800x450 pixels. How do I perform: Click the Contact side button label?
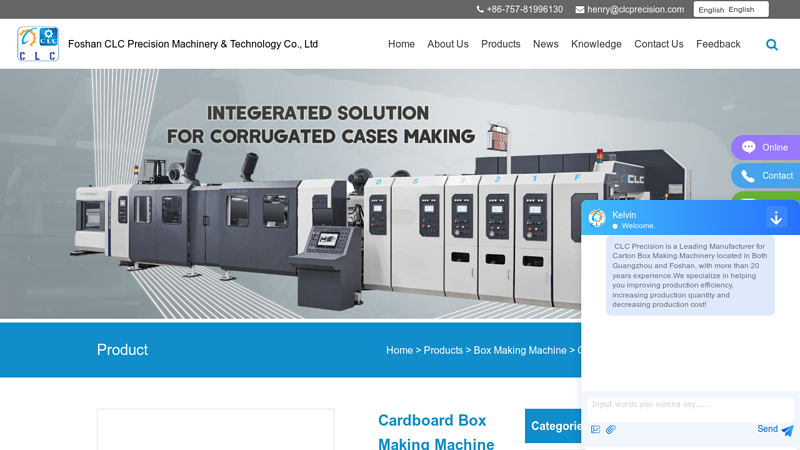[x=777, y=176]
